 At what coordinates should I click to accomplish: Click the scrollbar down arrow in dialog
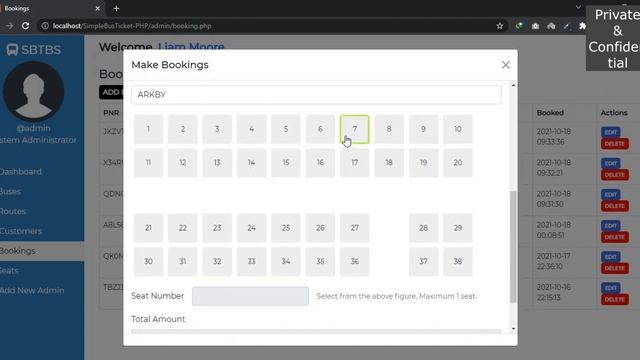[513, 329]
